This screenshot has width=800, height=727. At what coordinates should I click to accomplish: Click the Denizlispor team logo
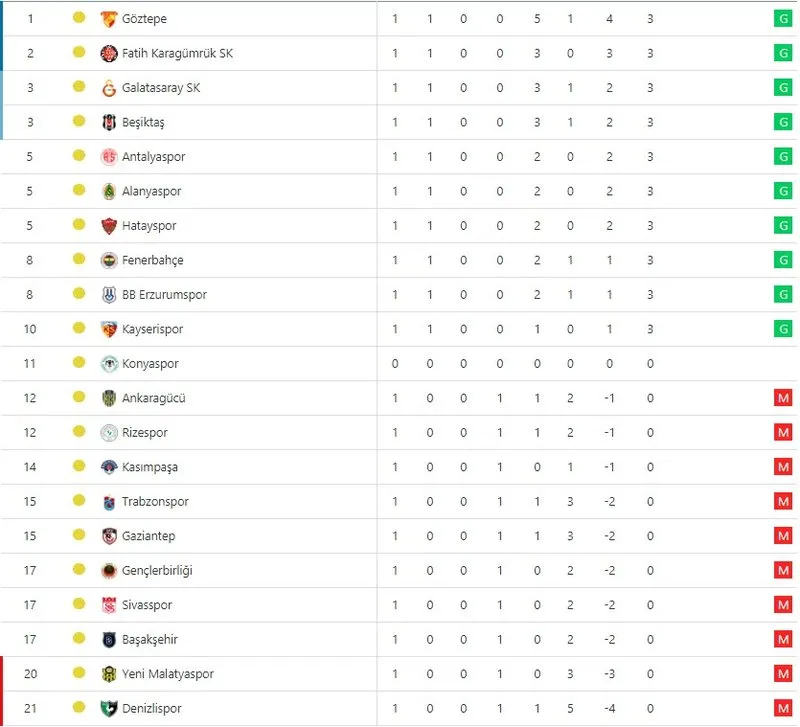pos(110,708)
